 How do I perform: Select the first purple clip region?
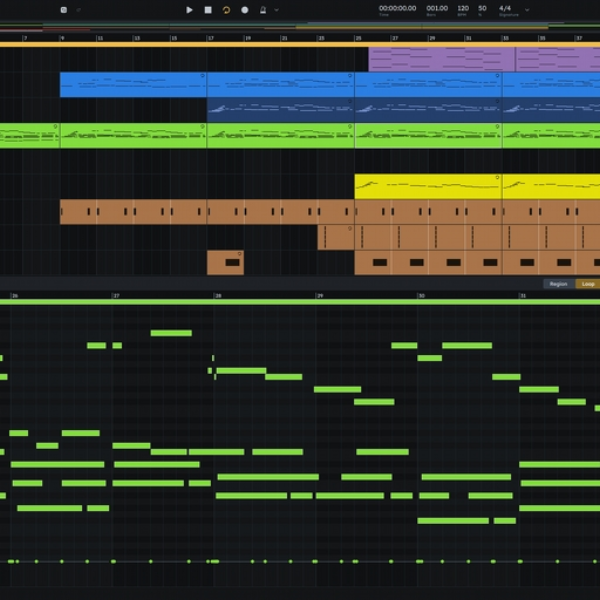[x=442, y=59]
